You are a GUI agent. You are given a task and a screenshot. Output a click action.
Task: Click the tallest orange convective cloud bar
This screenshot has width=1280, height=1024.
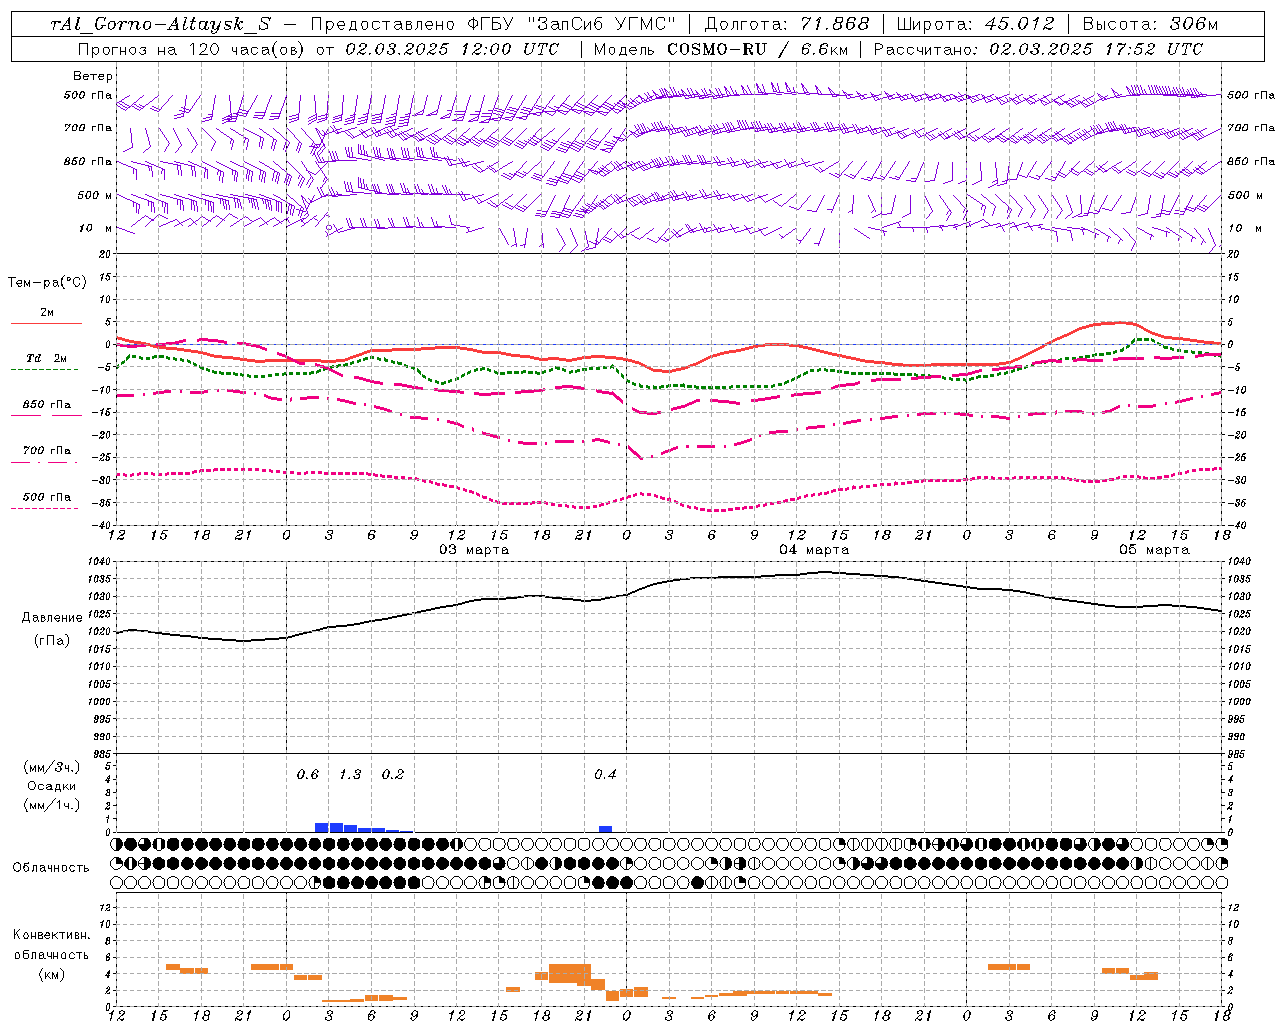(570, 973)
